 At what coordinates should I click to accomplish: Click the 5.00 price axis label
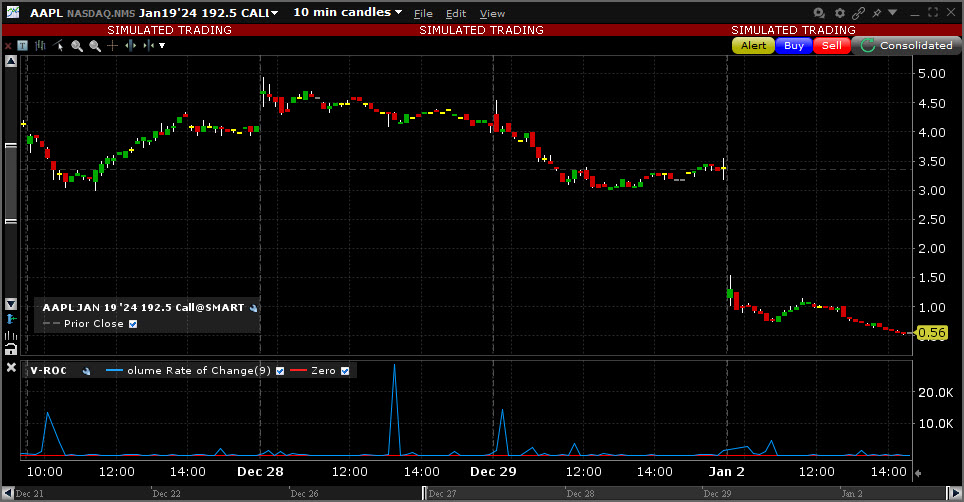(931, 74)
